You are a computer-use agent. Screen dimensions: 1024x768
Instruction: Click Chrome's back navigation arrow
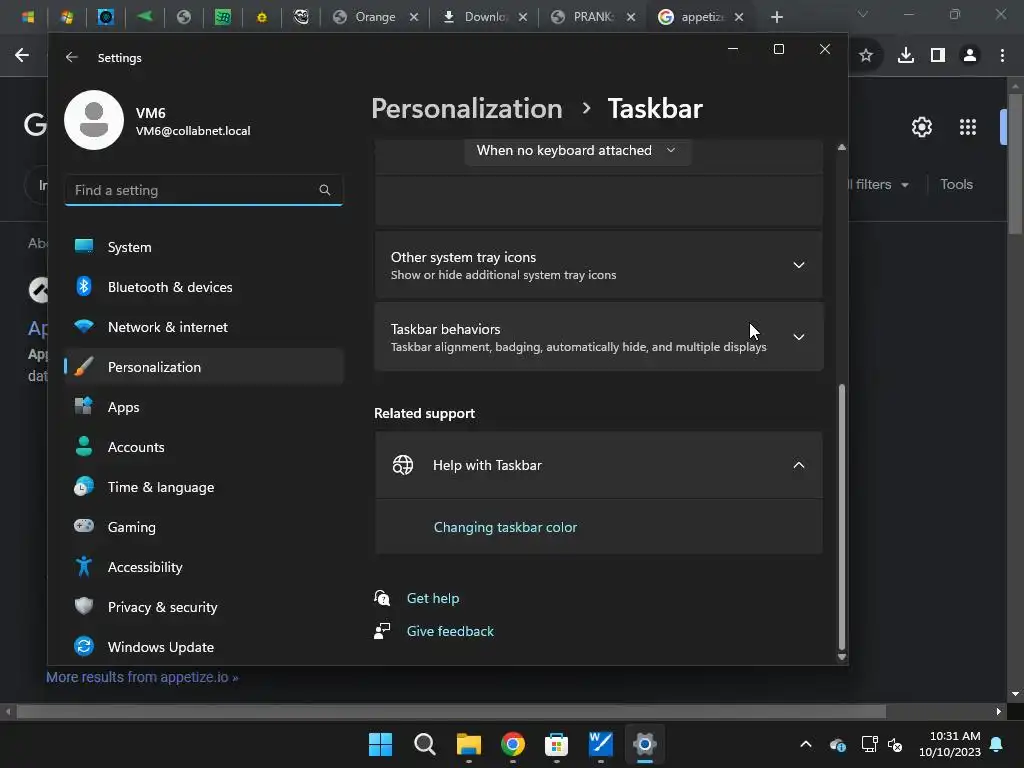(22, 56)
